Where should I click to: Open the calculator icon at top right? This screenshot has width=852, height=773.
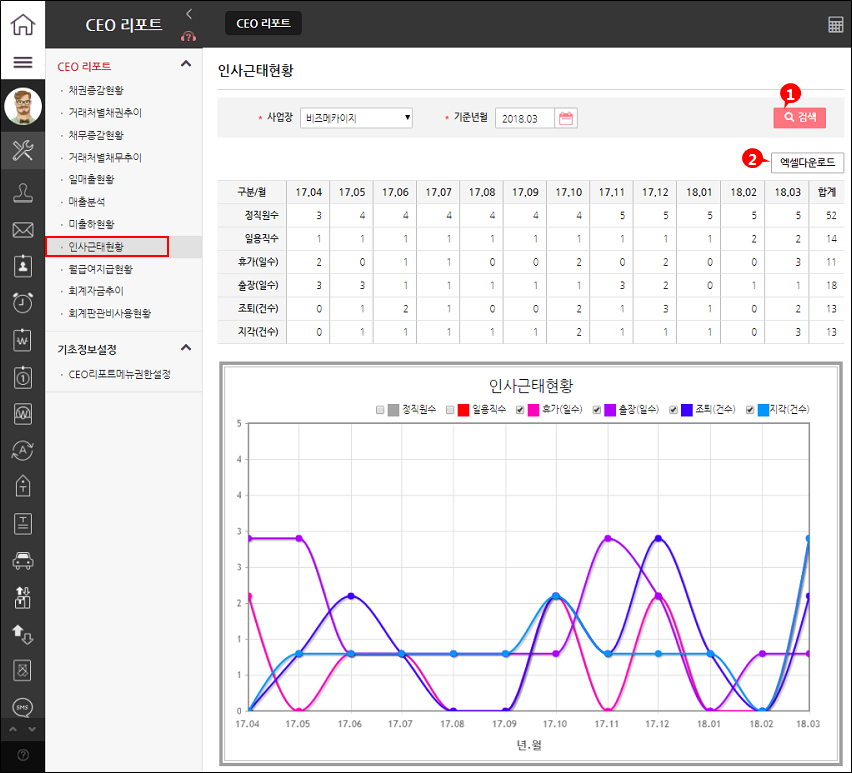(x=835, y=24)
